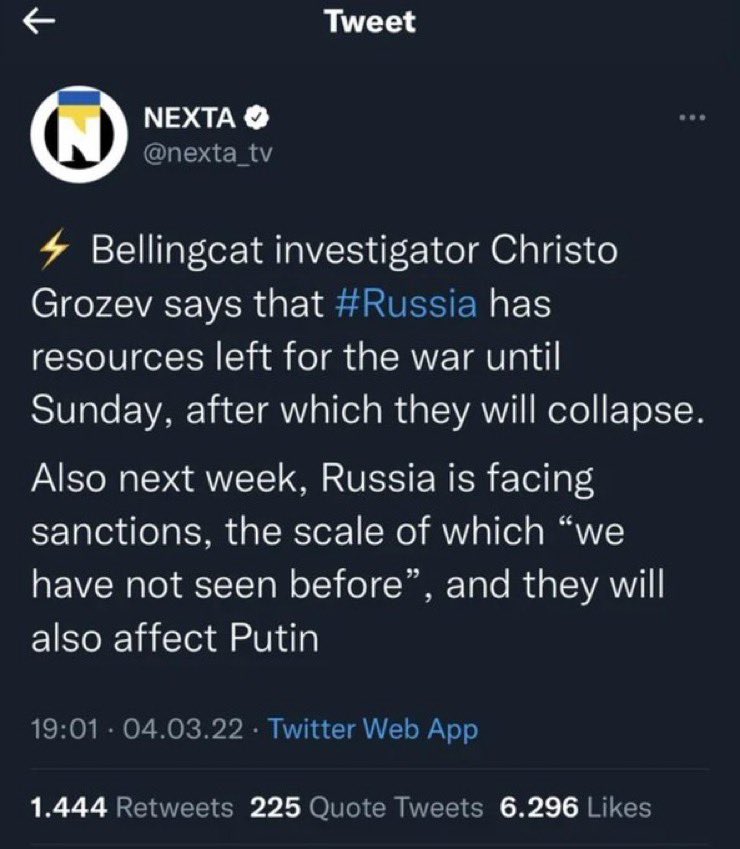
Task: Click the tweet text mentioning Christo Grozev
Action: click(x=368, y=330)
